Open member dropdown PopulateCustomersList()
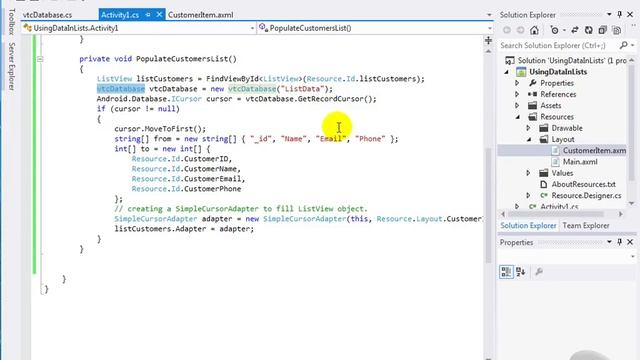The image size is (640, 360). (x=489, y=28)
